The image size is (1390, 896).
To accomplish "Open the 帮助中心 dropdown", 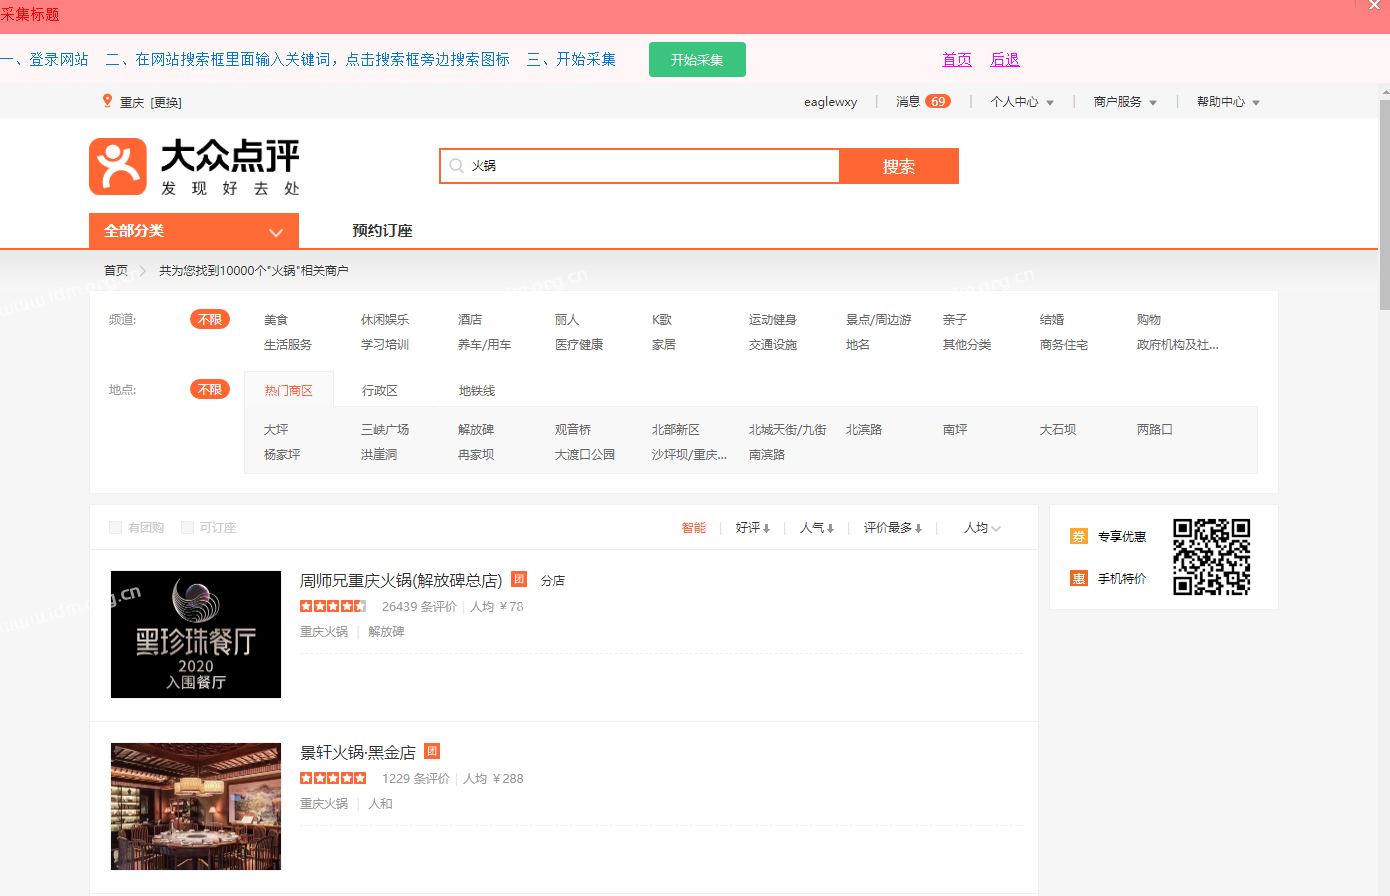I will [x=1228, y=102].
